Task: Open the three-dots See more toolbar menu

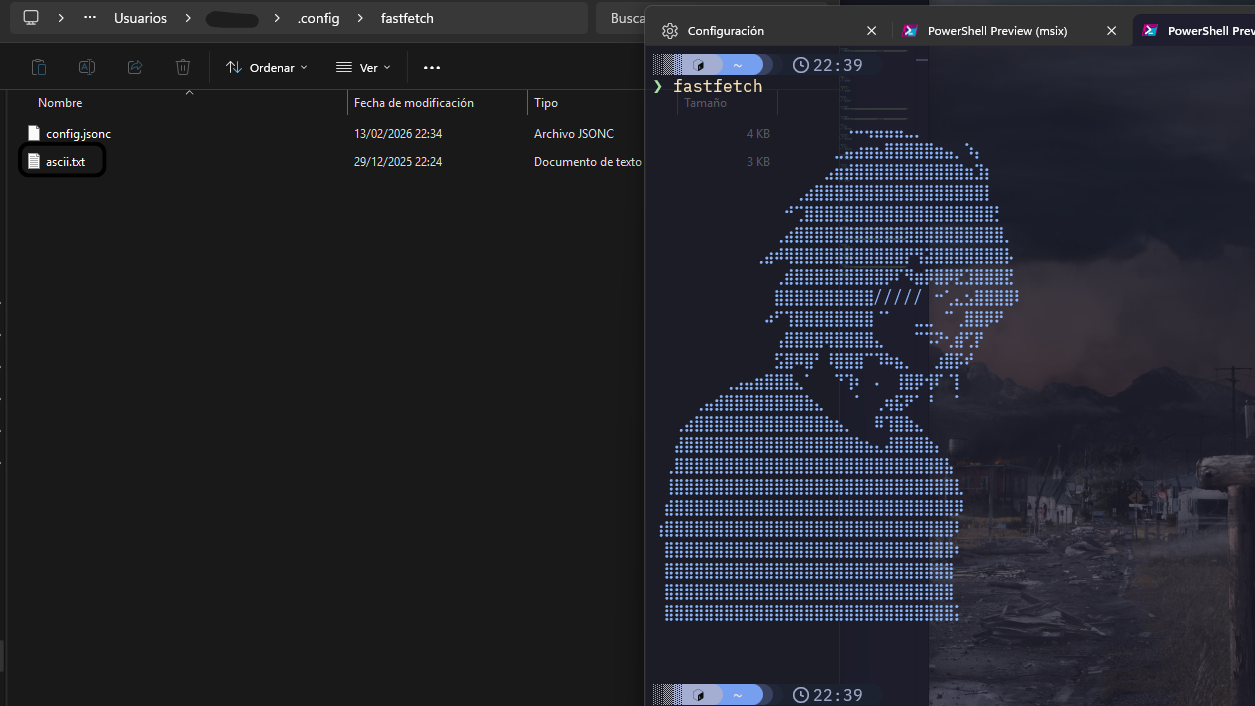Action: [x=432, y=67]
